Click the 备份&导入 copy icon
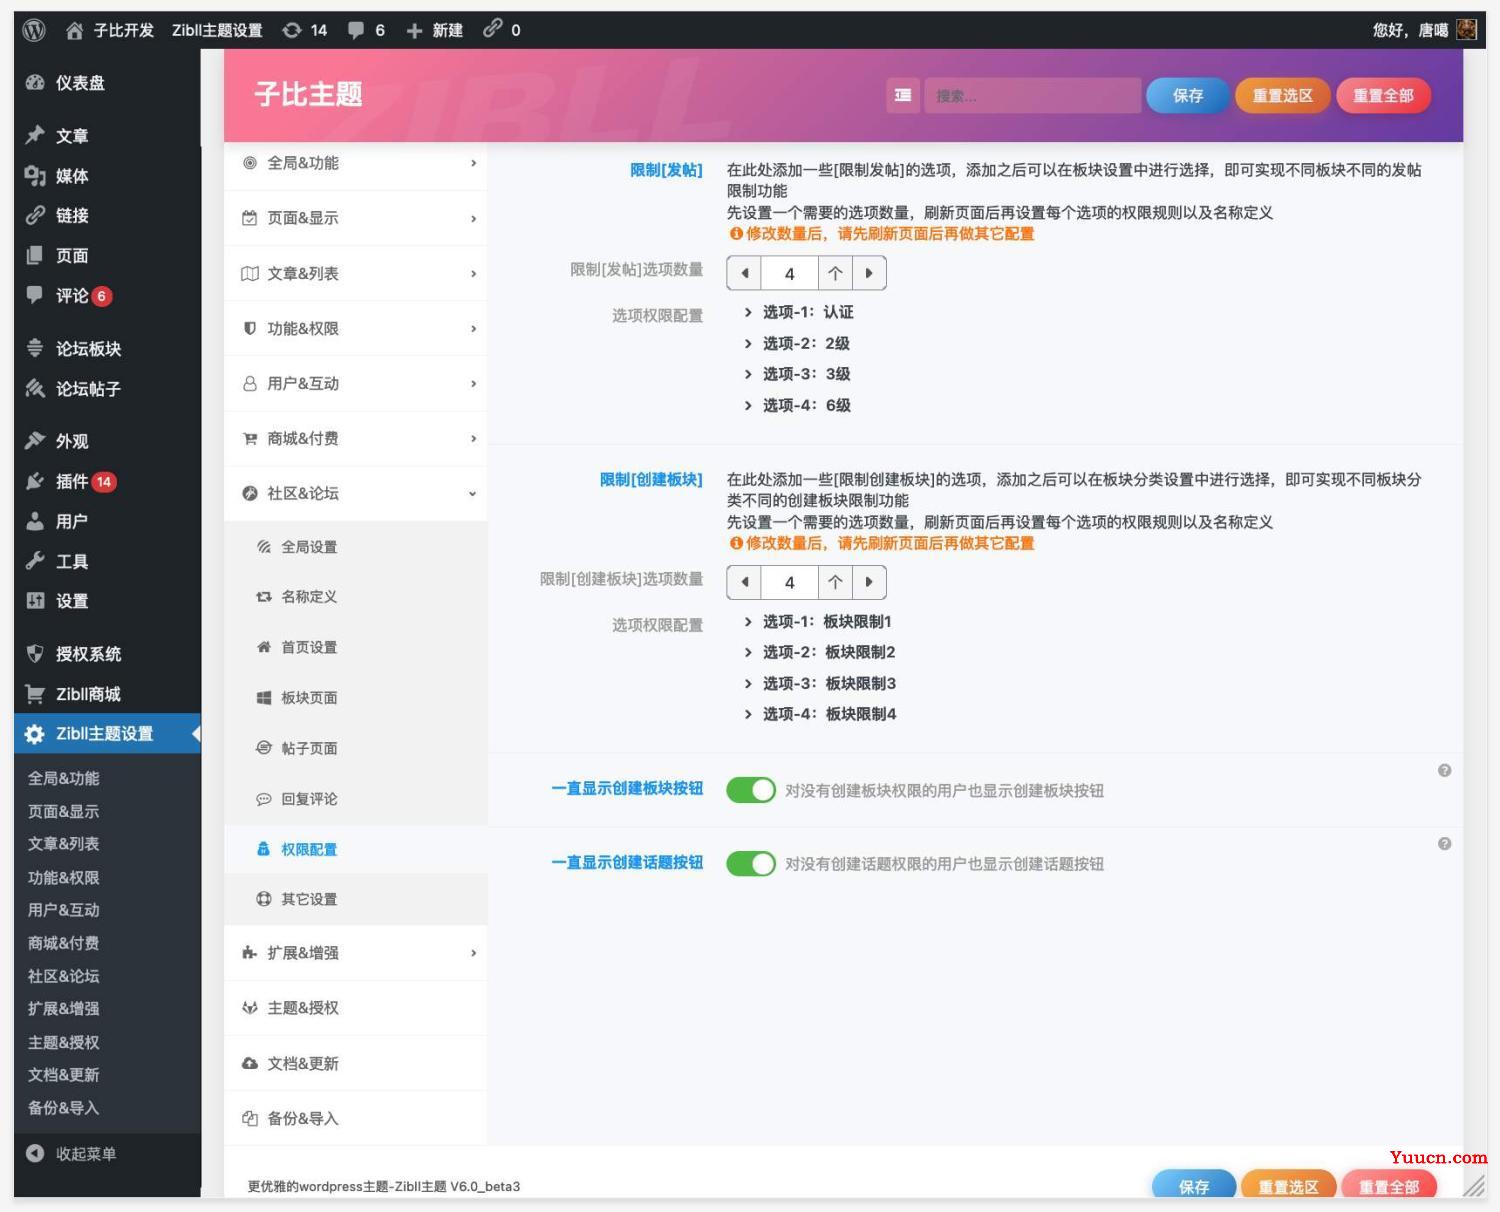 (x=250, y=1118)
